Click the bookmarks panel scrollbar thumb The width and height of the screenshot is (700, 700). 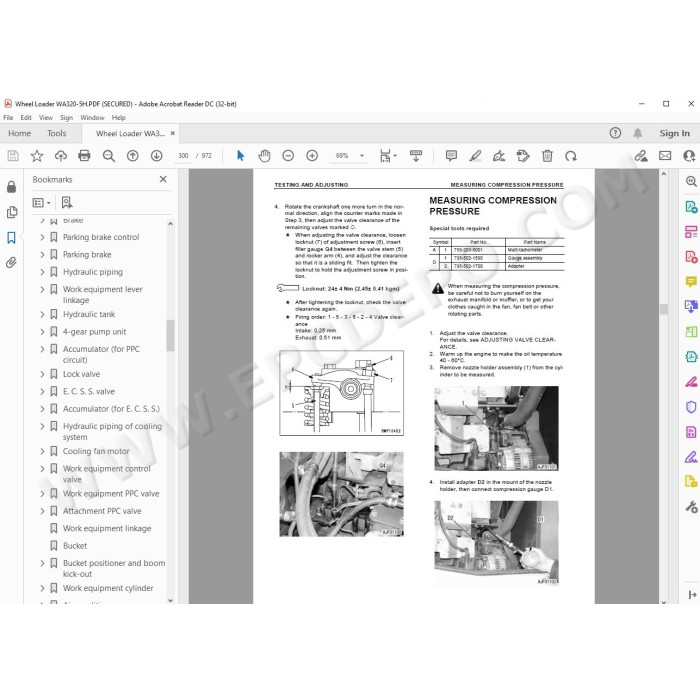[x=170, y=335]
